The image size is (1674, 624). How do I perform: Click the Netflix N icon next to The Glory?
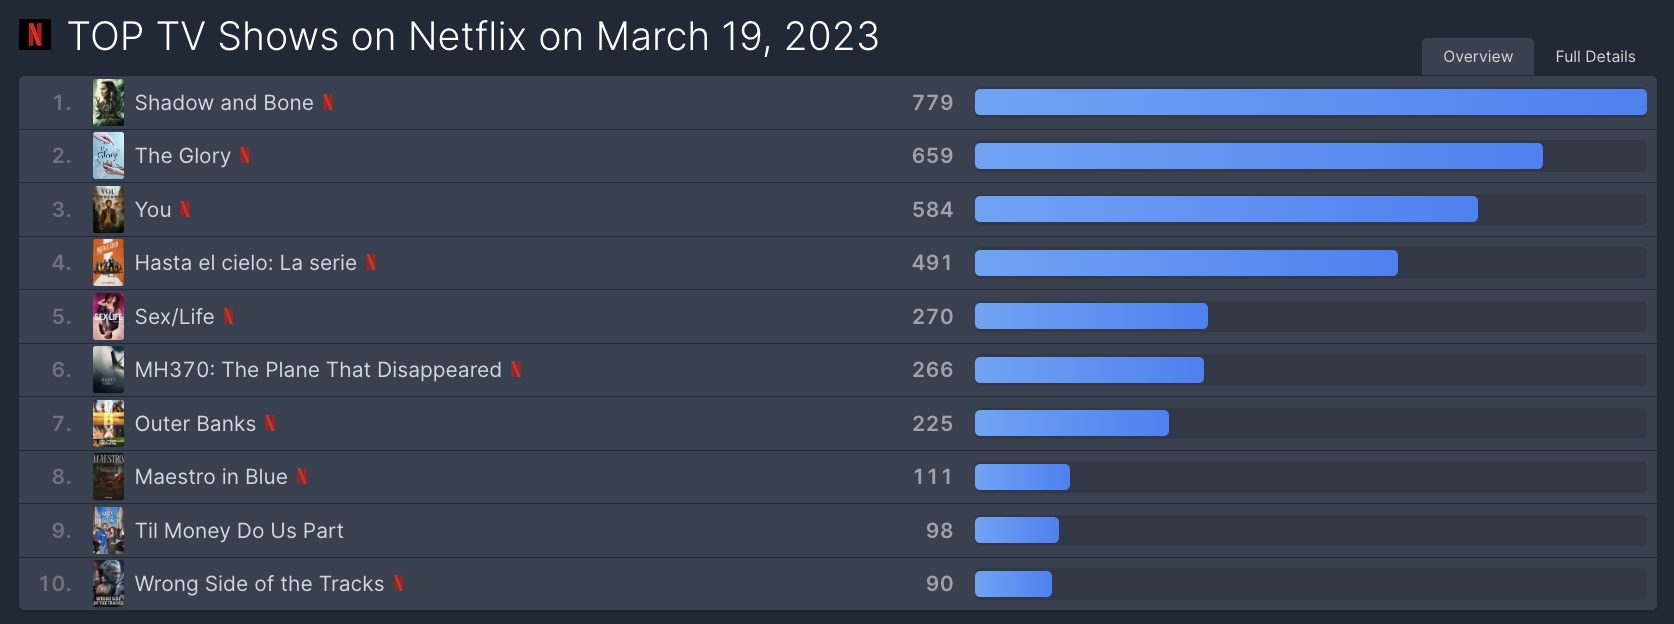[x=245, y=155]
